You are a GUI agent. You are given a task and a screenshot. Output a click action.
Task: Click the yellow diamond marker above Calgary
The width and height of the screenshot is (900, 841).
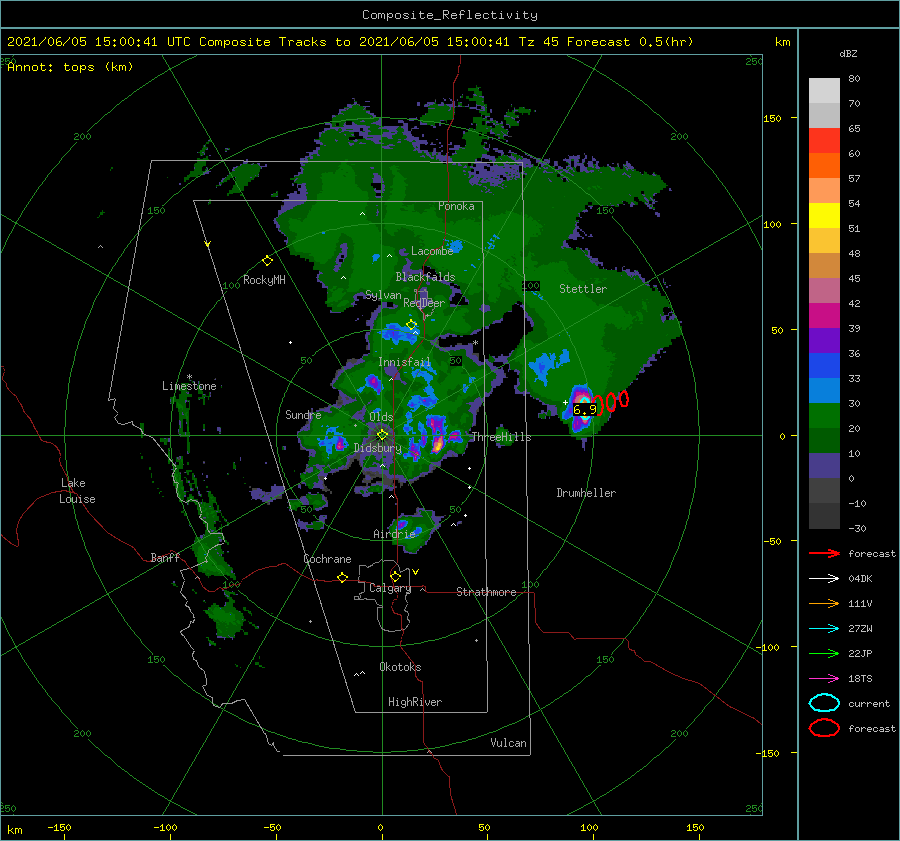point(395,576)
